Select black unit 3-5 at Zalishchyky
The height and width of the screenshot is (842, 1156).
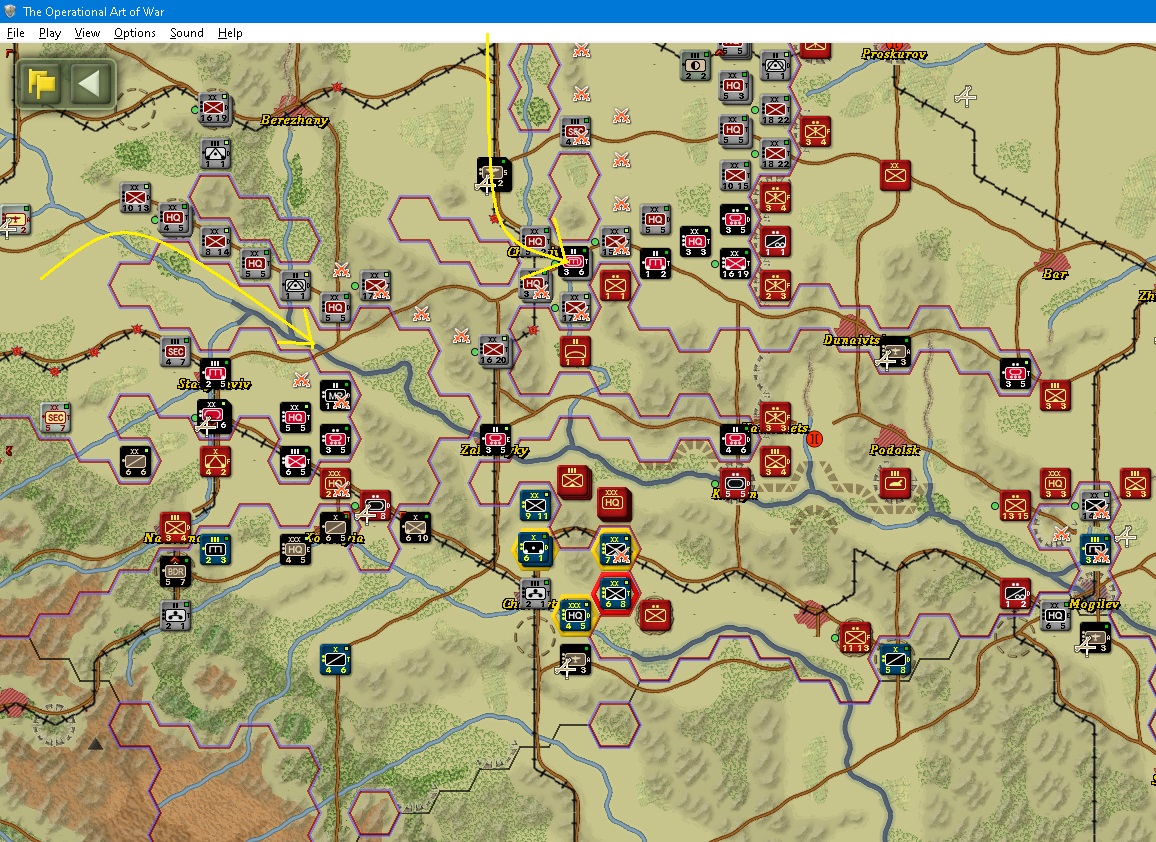tap(495, 440)
